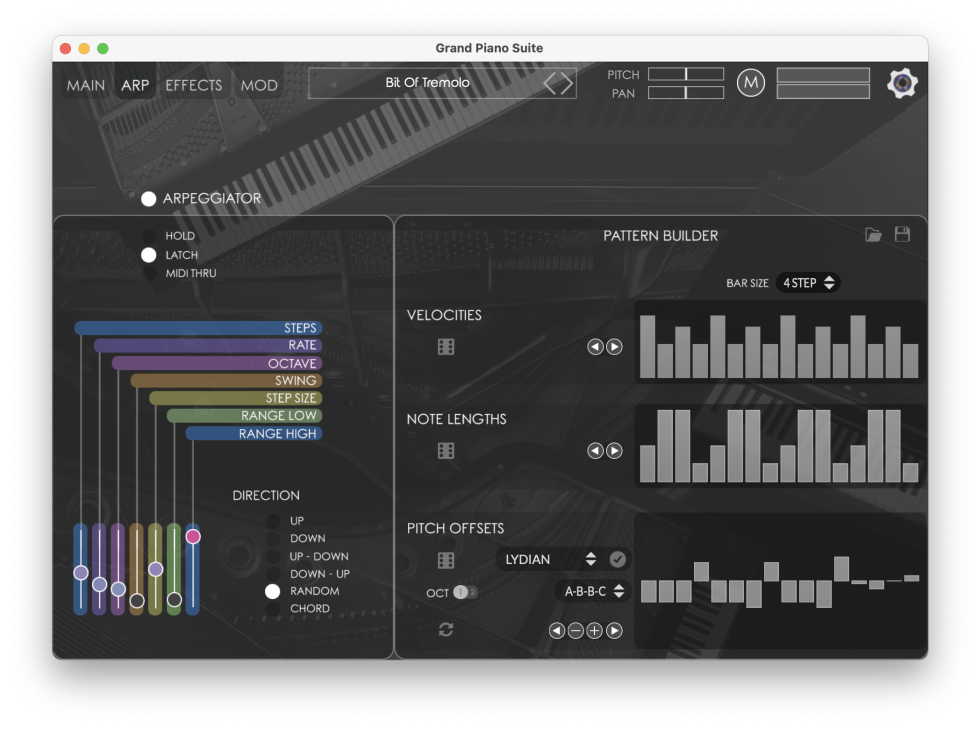Randomize velocities with dice icon

pyautogui.click(x=446, y=347)
